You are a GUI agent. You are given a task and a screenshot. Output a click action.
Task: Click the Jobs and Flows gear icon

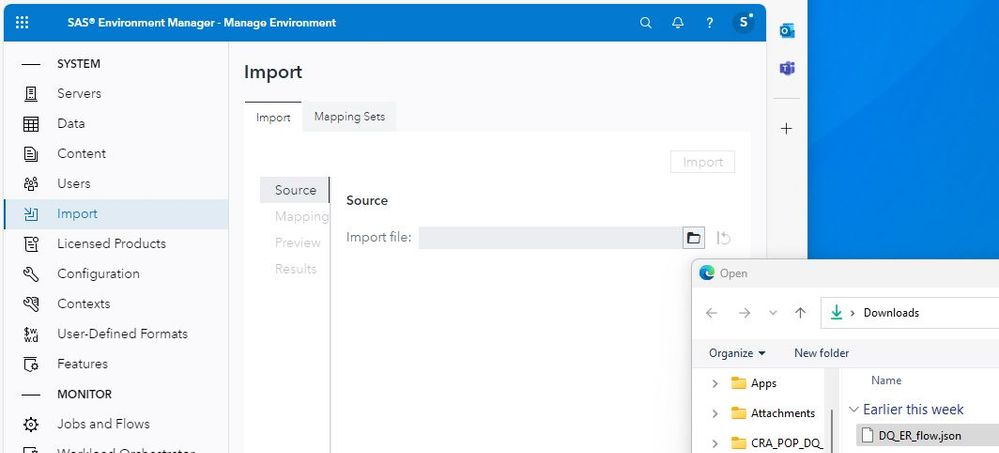[x=31, y=424]
